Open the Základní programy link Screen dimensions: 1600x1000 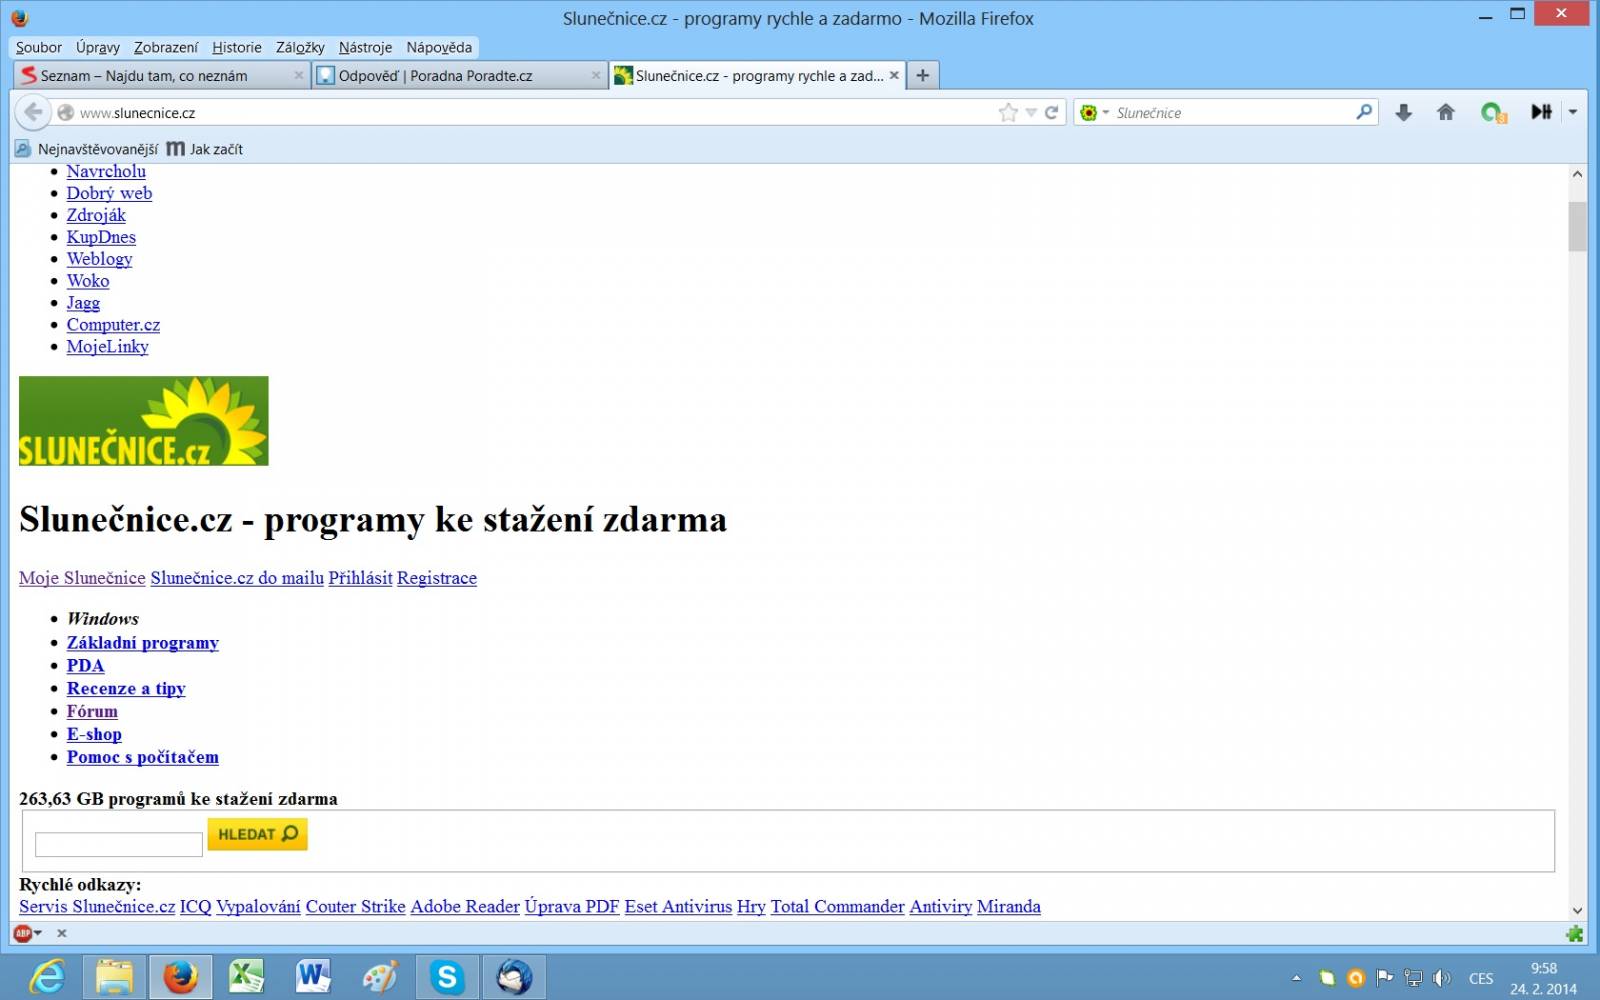click(143, 643)
